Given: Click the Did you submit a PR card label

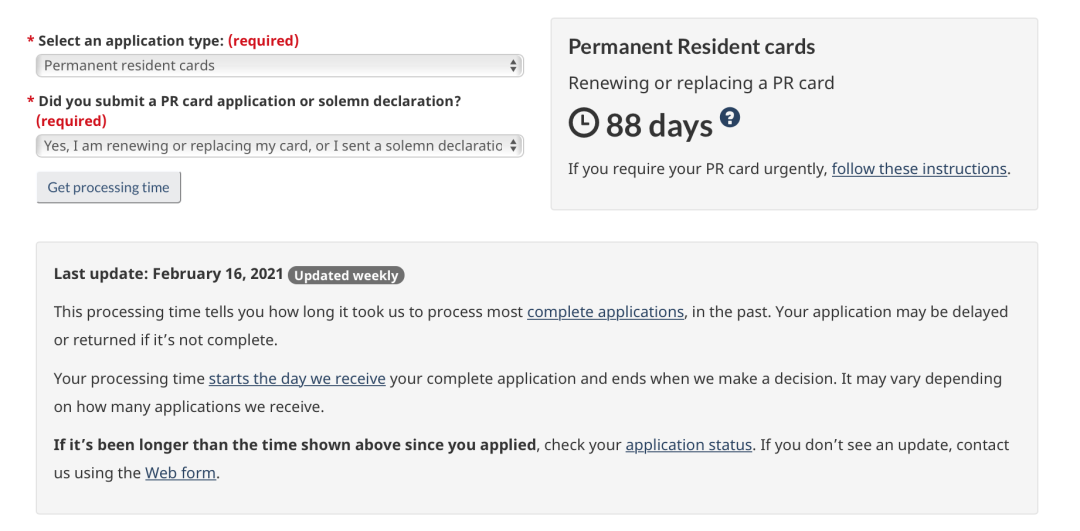Looking at the screenshot, I should point(249,102).
